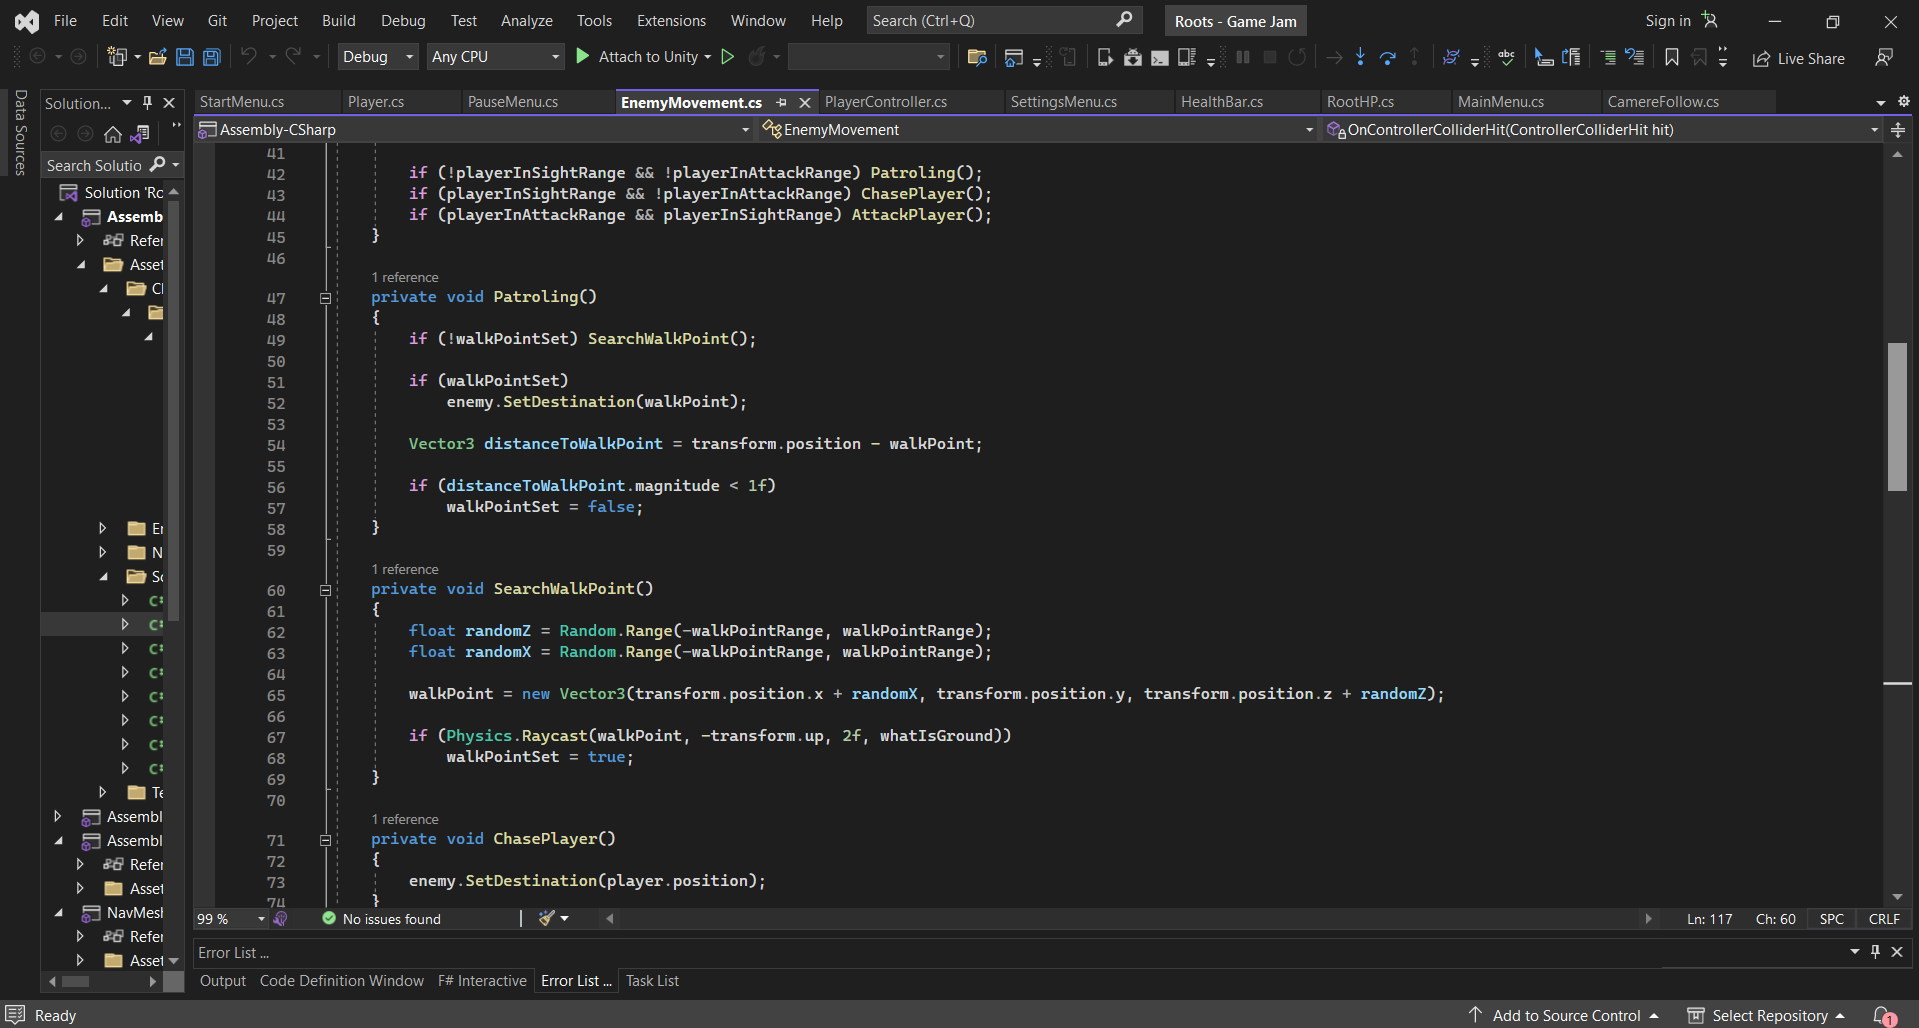The image size is (1919, 1028).
Task: Collapse the ChasePlayer method outline
Action: [x=325, y=840]
